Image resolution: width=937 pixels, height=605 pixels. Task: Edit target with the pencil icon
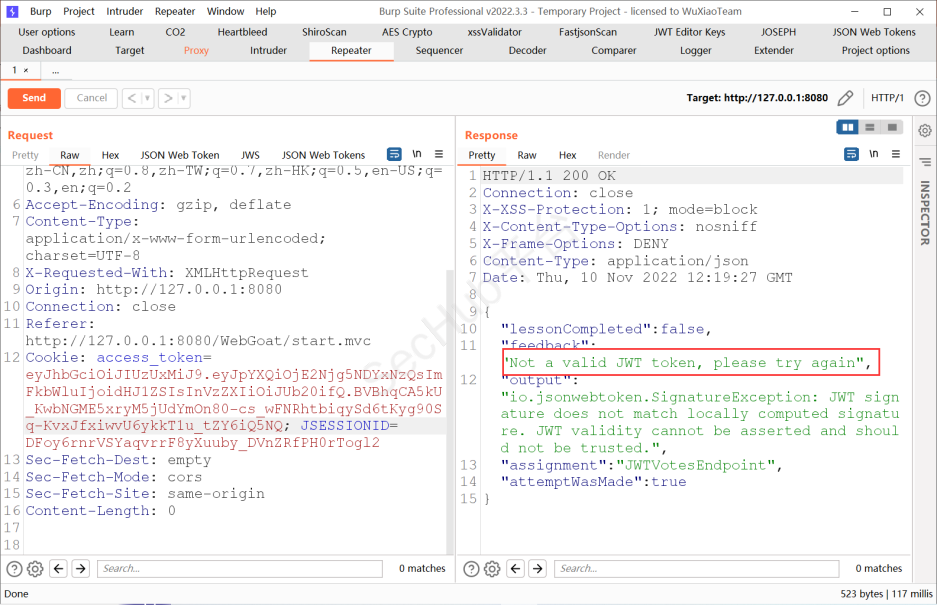(845, 98)
